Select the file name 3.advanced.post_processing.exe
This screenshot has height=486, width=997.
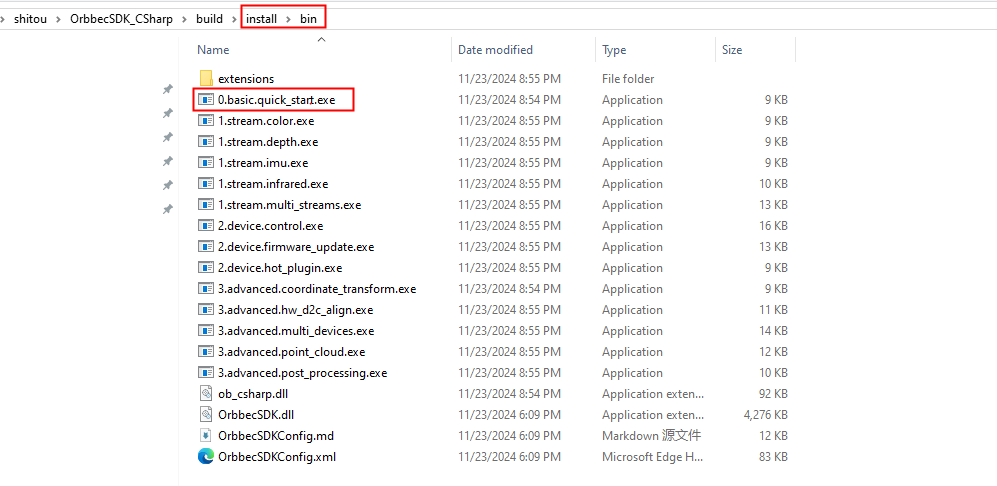[302, 372]
